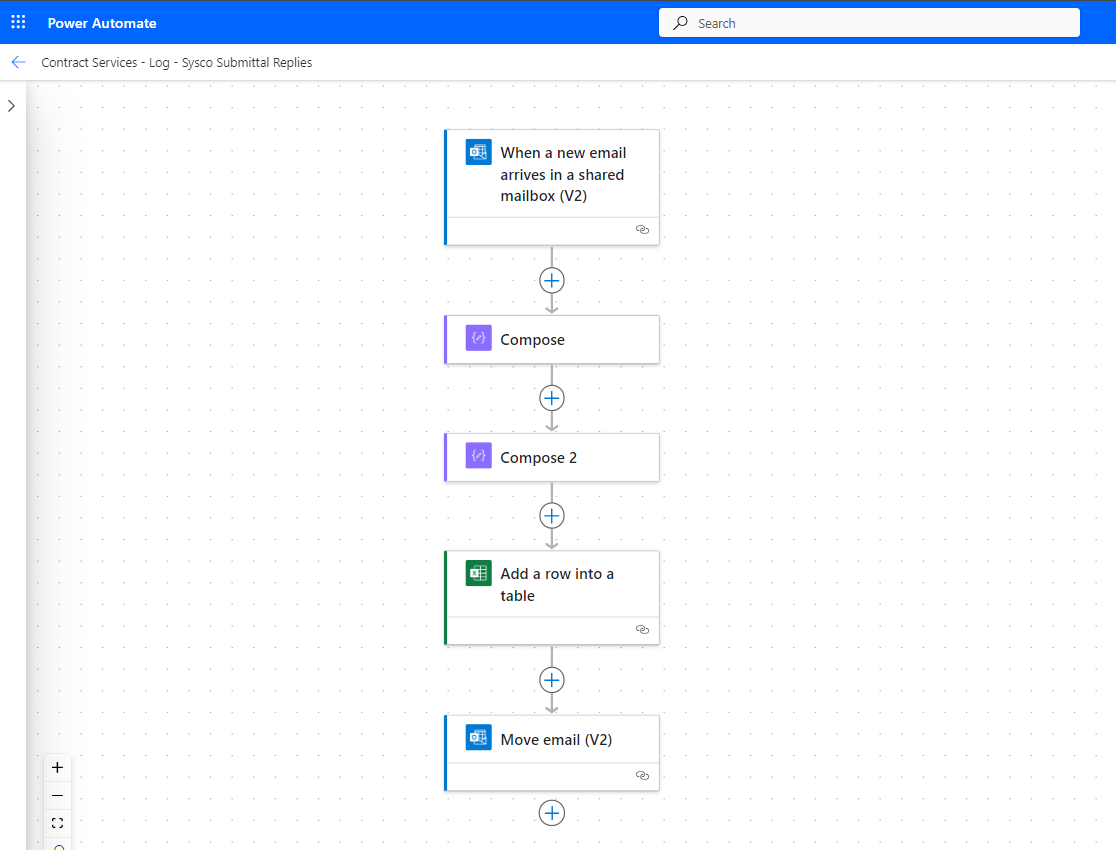Zoom out on the flow canvas
Viewport: 1116px width, 850px height.
pyautogui.click(x=58, y=795)
